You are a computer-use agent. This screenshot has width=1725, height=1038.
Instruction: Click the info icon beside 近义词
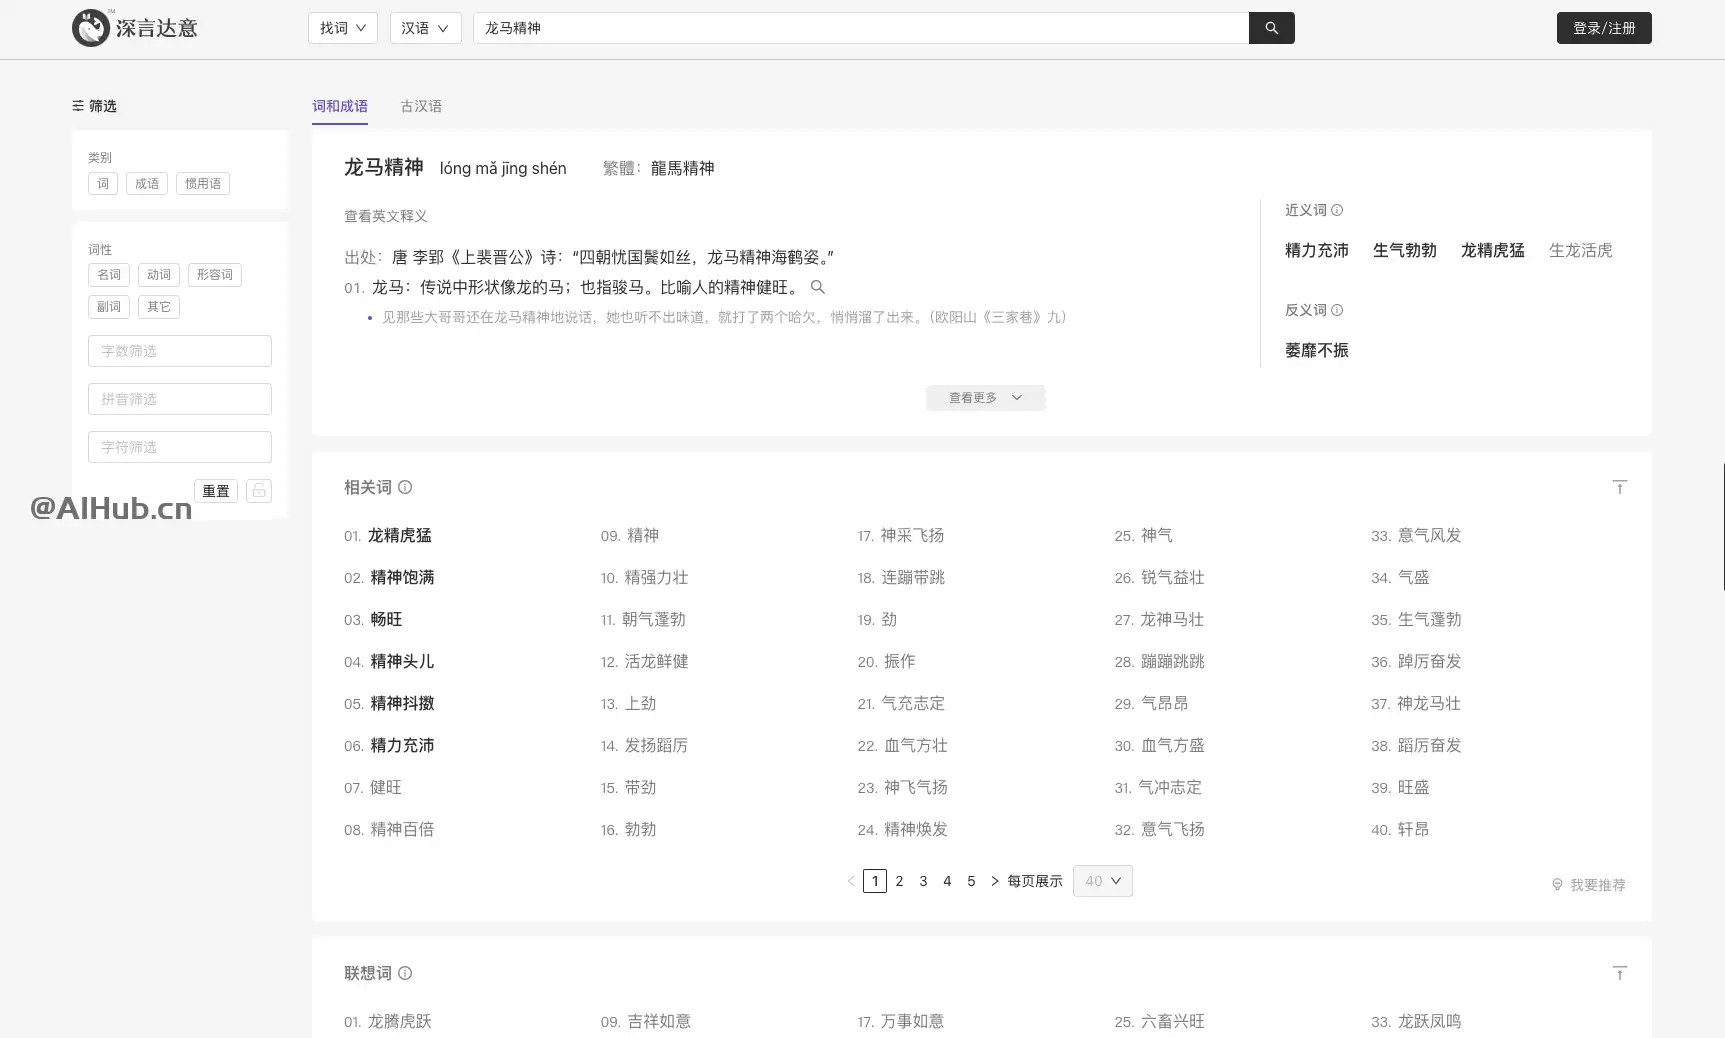pyautogui.click(x=1339, y=210)
